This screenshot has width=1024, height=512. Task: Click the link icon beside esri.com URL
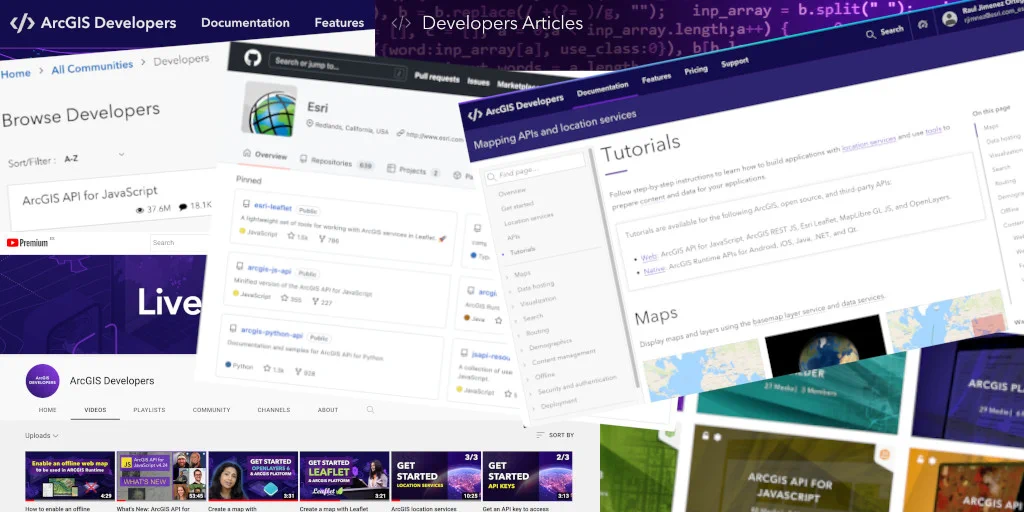[400, 133]
